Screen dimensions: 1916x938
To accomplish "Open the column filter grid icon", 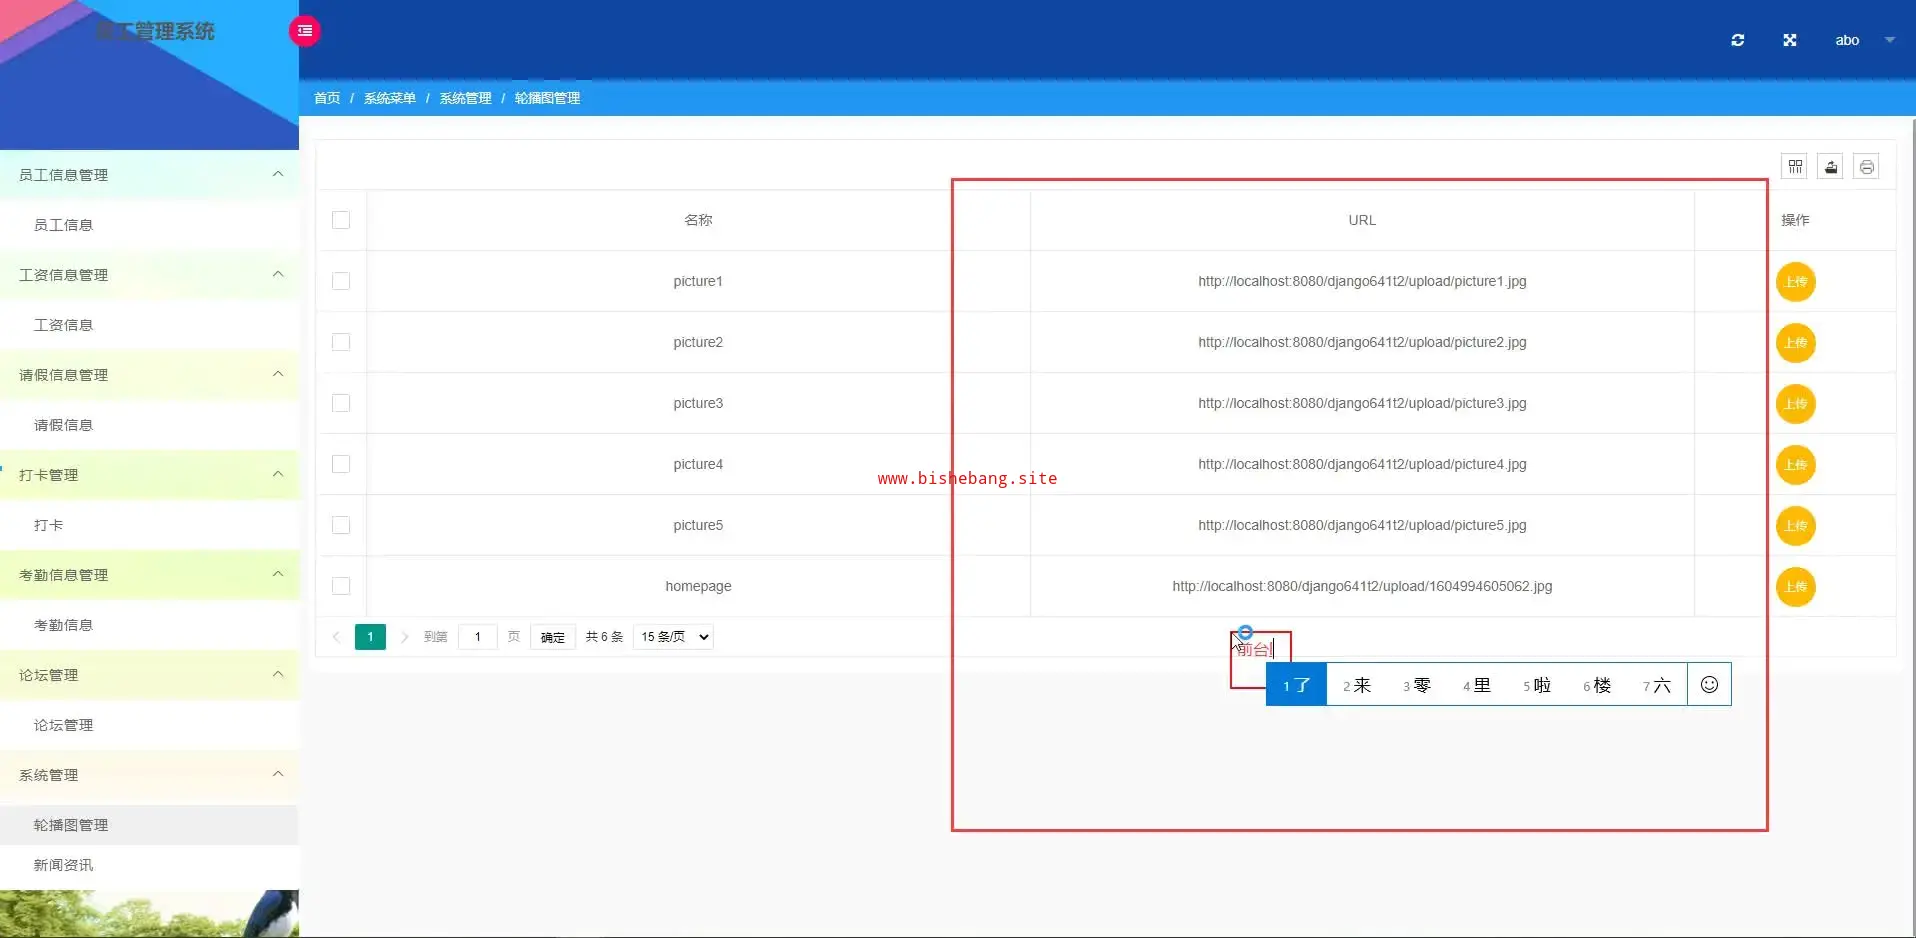I will (1795, 167).
